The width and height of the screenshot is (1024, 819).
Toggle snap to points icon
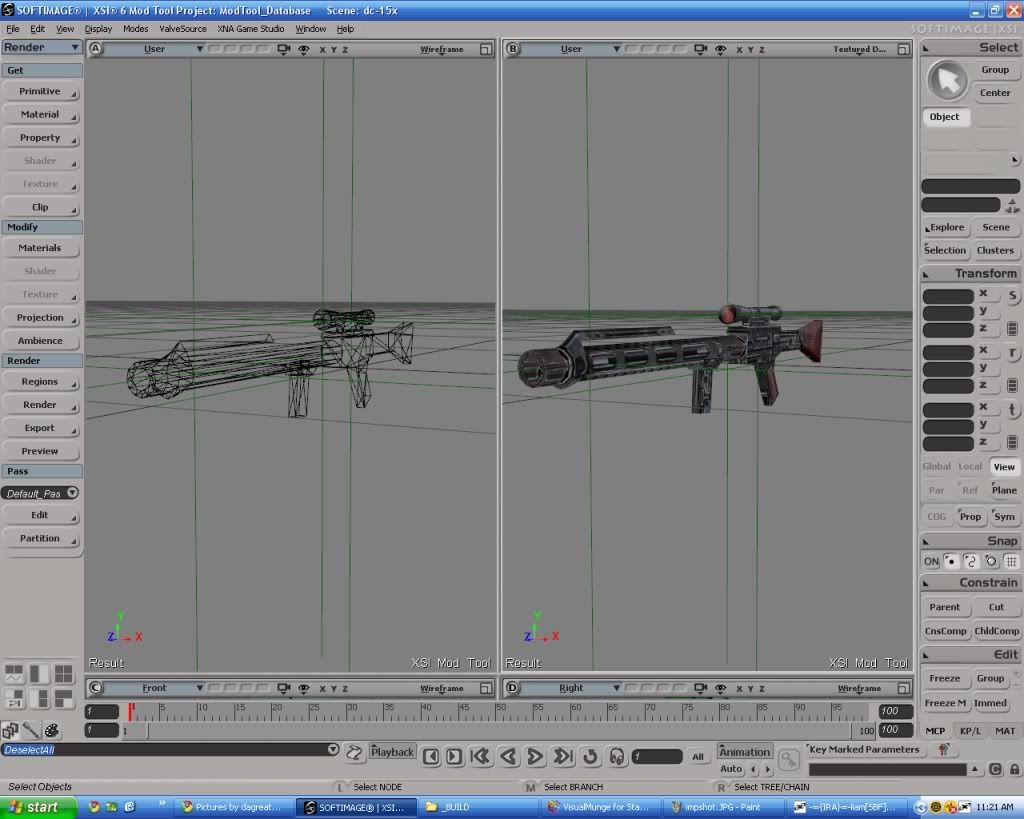coord(951,561)
